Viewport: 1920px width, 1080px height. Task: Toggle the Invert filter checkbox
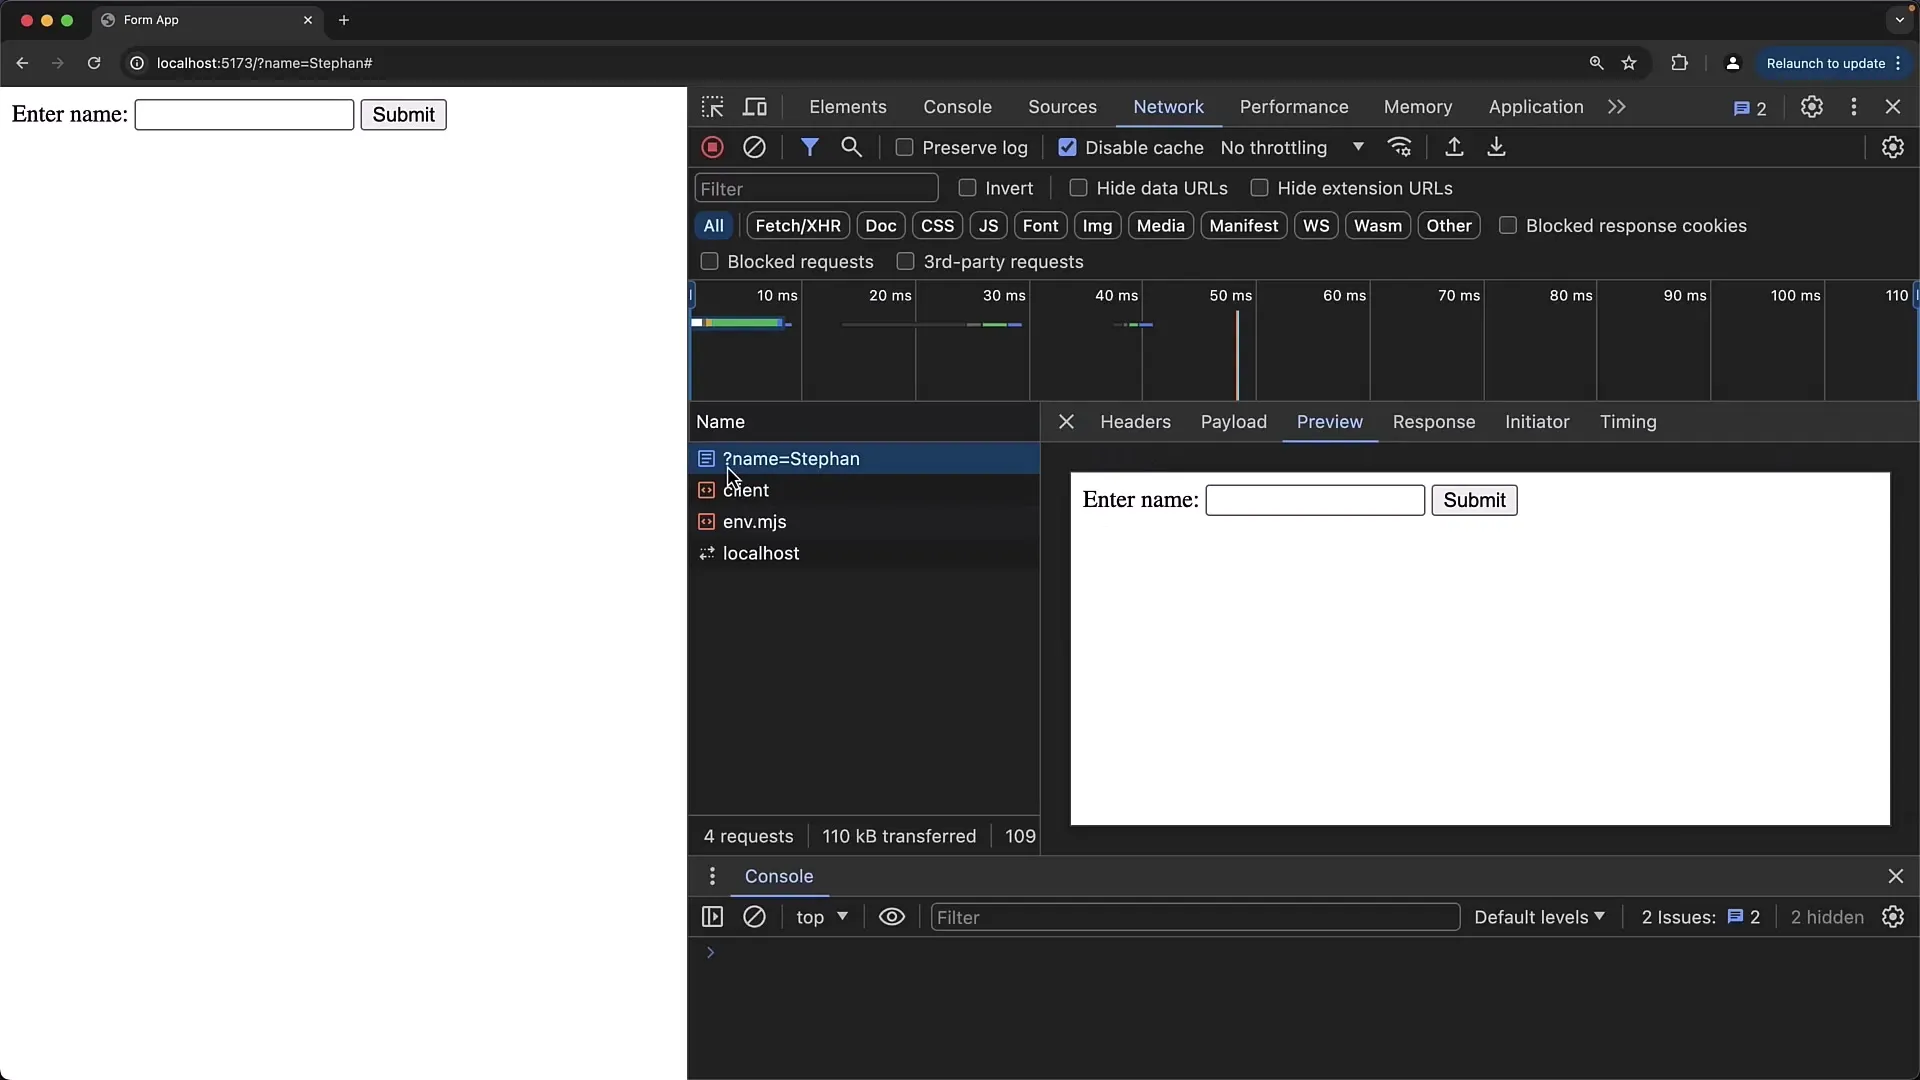pos(967,188)
